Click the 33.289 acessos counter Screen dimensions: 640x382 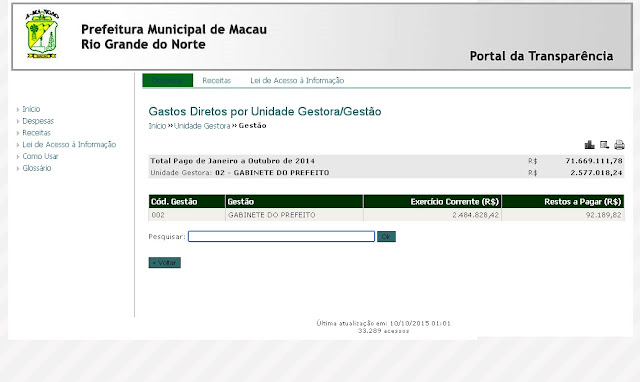point(383,331)
